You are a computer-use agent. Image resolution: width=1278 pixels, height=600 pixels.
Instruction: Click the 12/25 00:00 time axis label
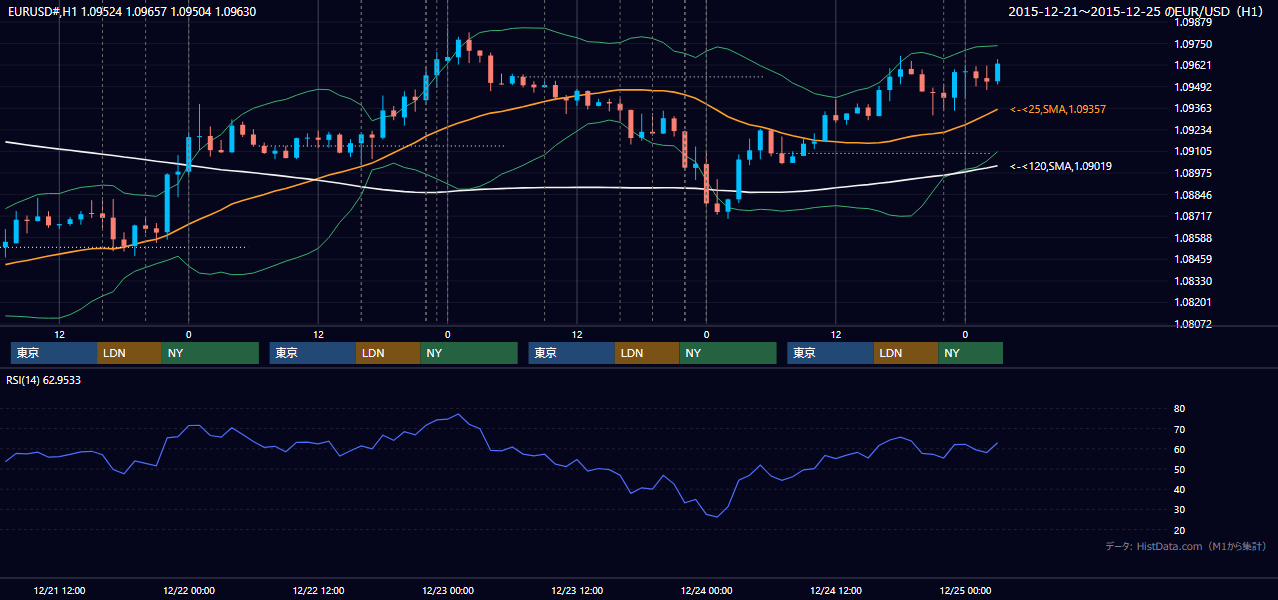(965, 590)
